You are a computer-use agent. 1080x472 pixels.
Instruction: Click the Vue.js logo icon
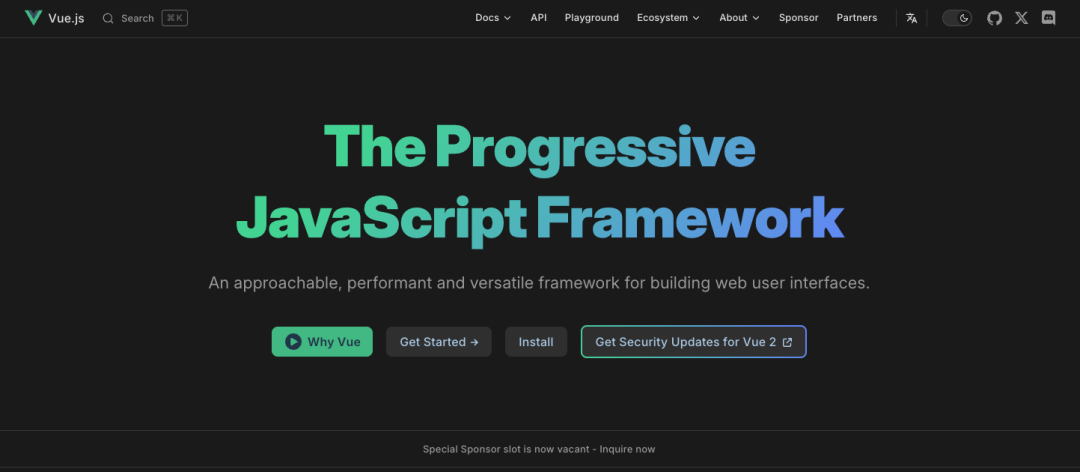pos(33,18)
